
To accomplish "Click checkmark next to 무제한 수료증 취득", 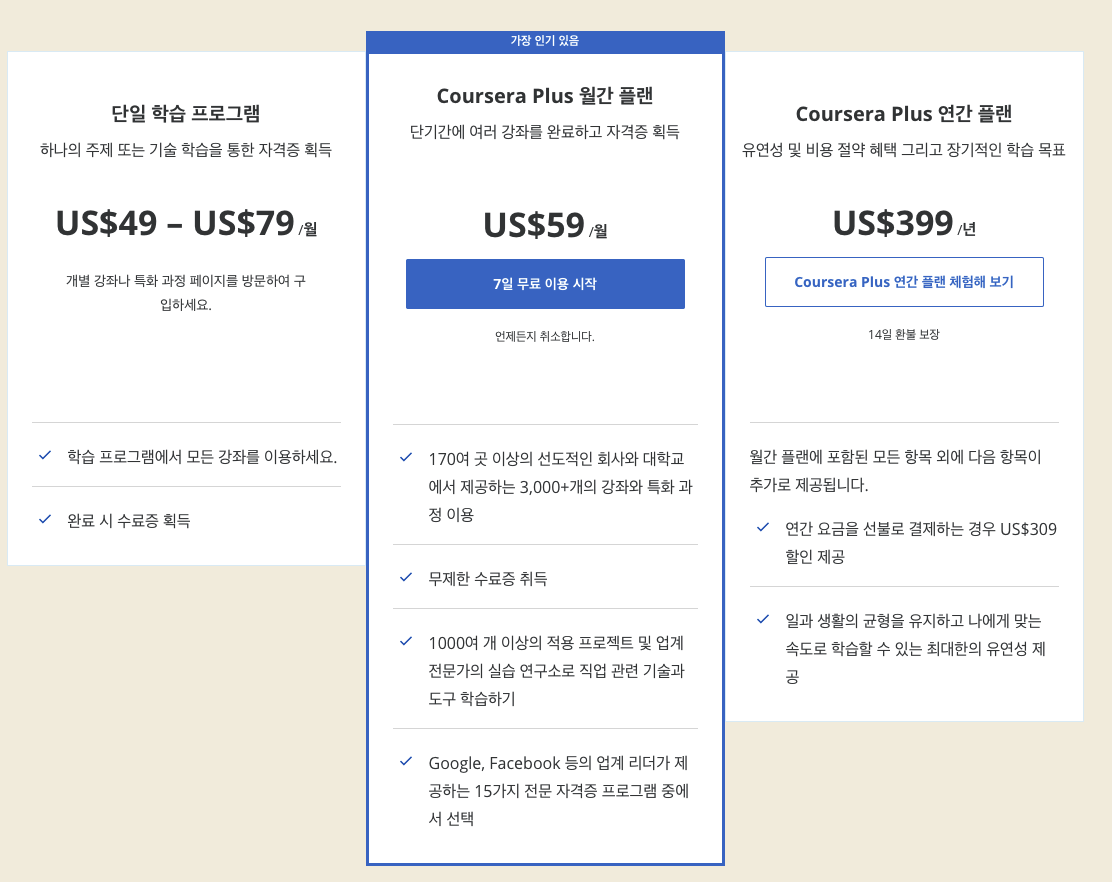I will click(406, 577).
